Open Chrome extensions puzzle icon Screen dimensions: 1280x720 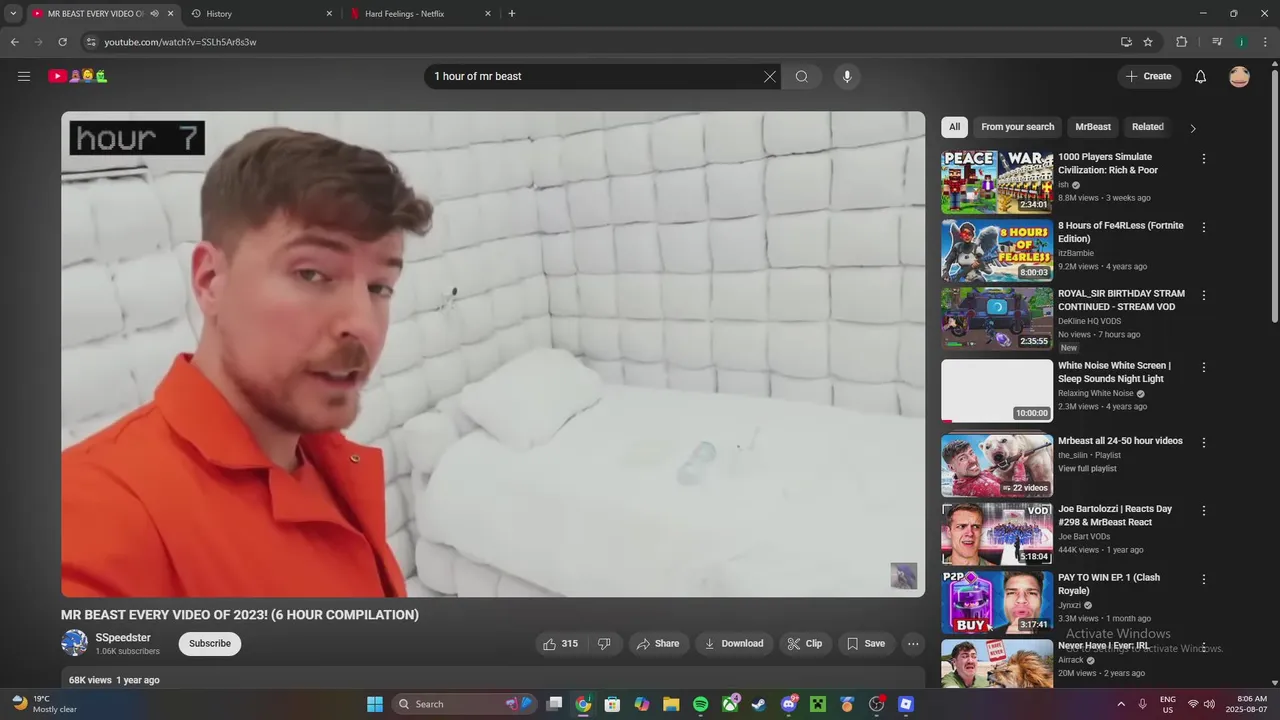(1181, 42)
